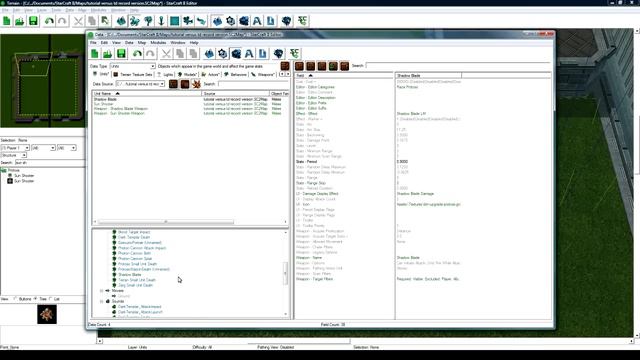Click orange creature icon beside Data Source

pyautogui.click(x=196, y=84)
